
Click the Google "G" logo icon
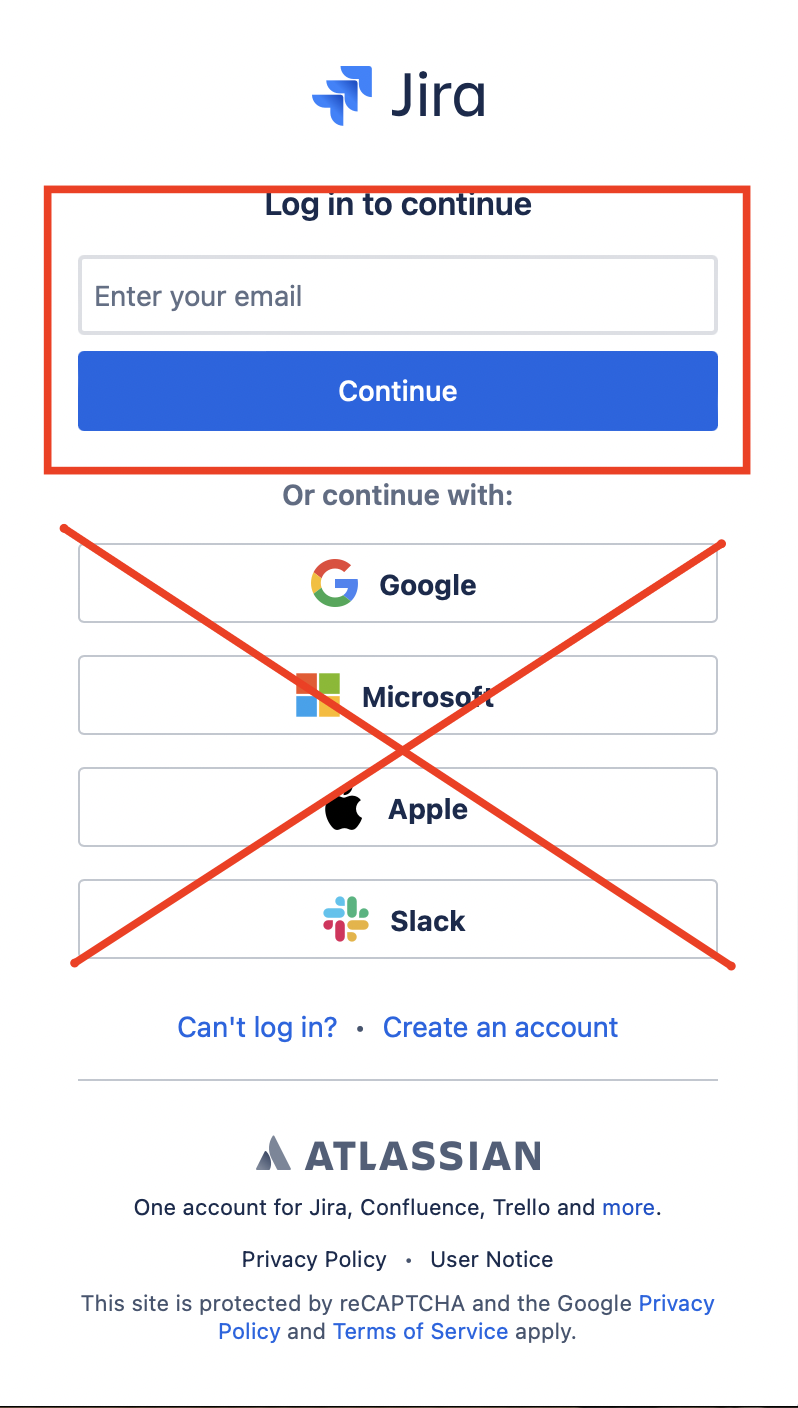[334, 584]
